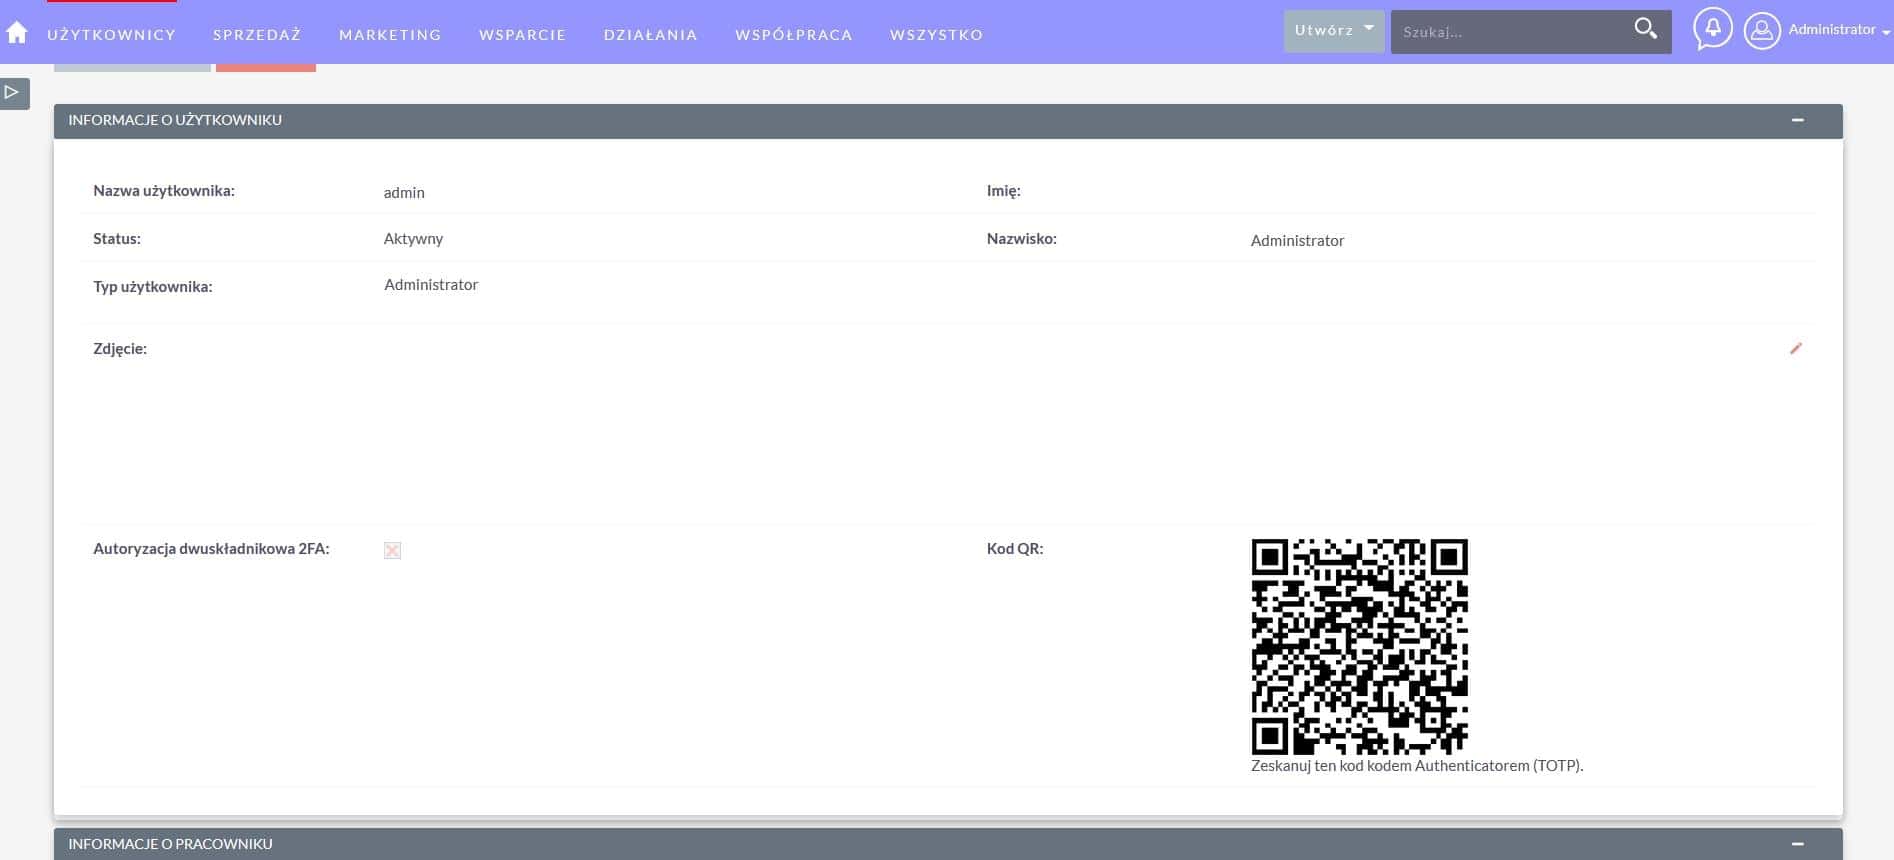Click the Aktywny status value
The height and width of the screenshot is (860, 1894).
413,238
